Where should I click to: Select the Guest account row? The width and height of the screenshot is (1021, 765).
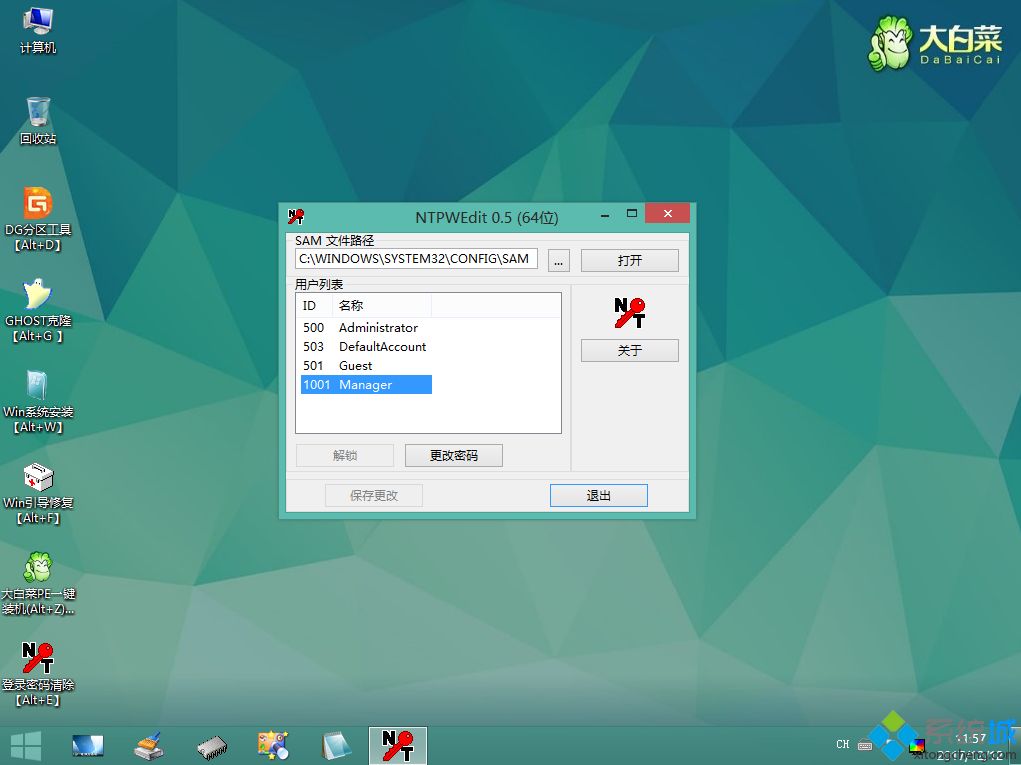pos(355,365)
